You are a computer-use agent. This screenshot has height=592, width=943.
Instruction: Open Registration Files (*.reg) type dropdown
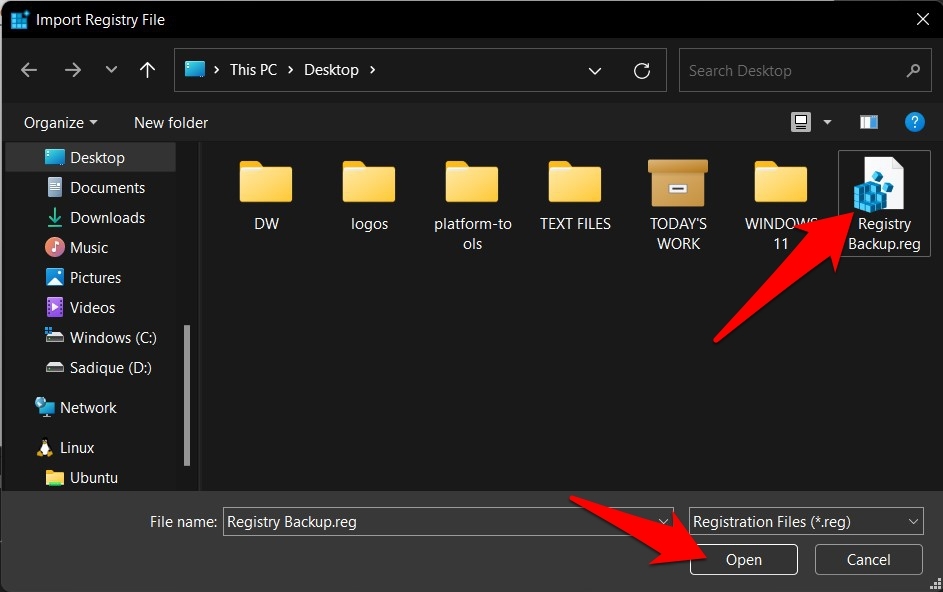click(806, 522)
